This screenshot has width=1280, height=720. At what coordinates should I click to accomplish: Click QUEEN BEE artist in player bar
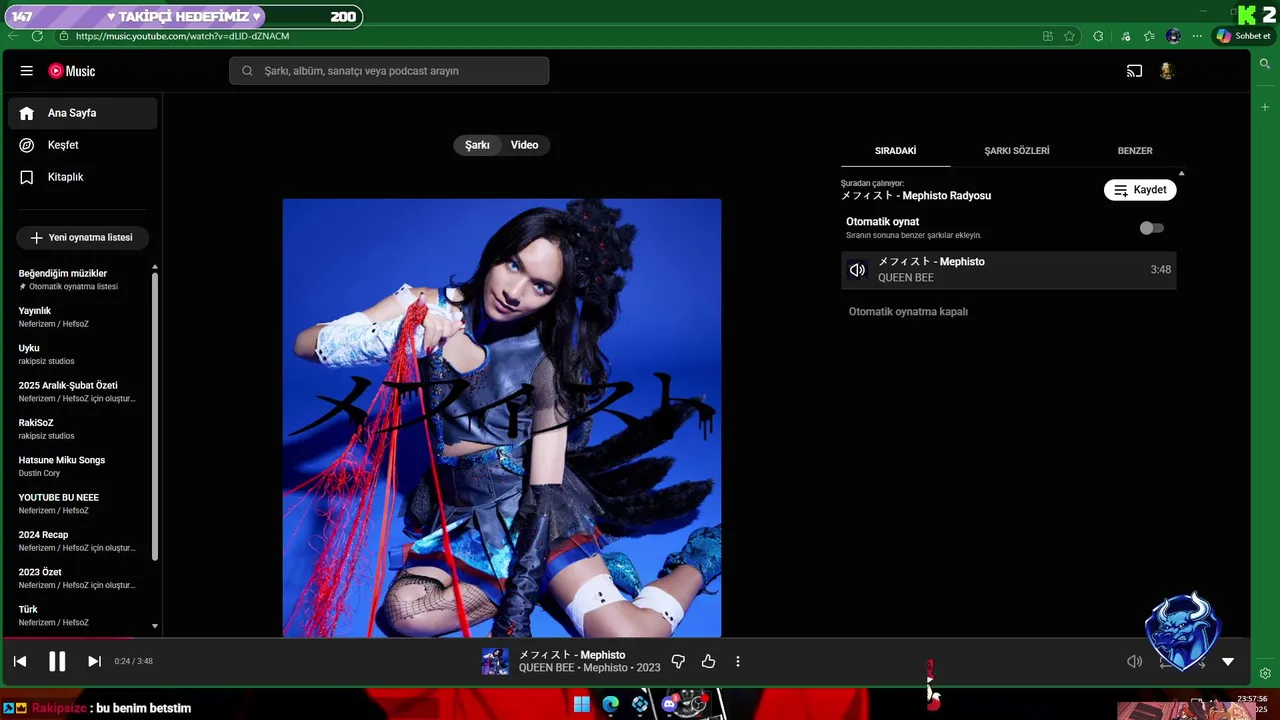click(546, 668)
